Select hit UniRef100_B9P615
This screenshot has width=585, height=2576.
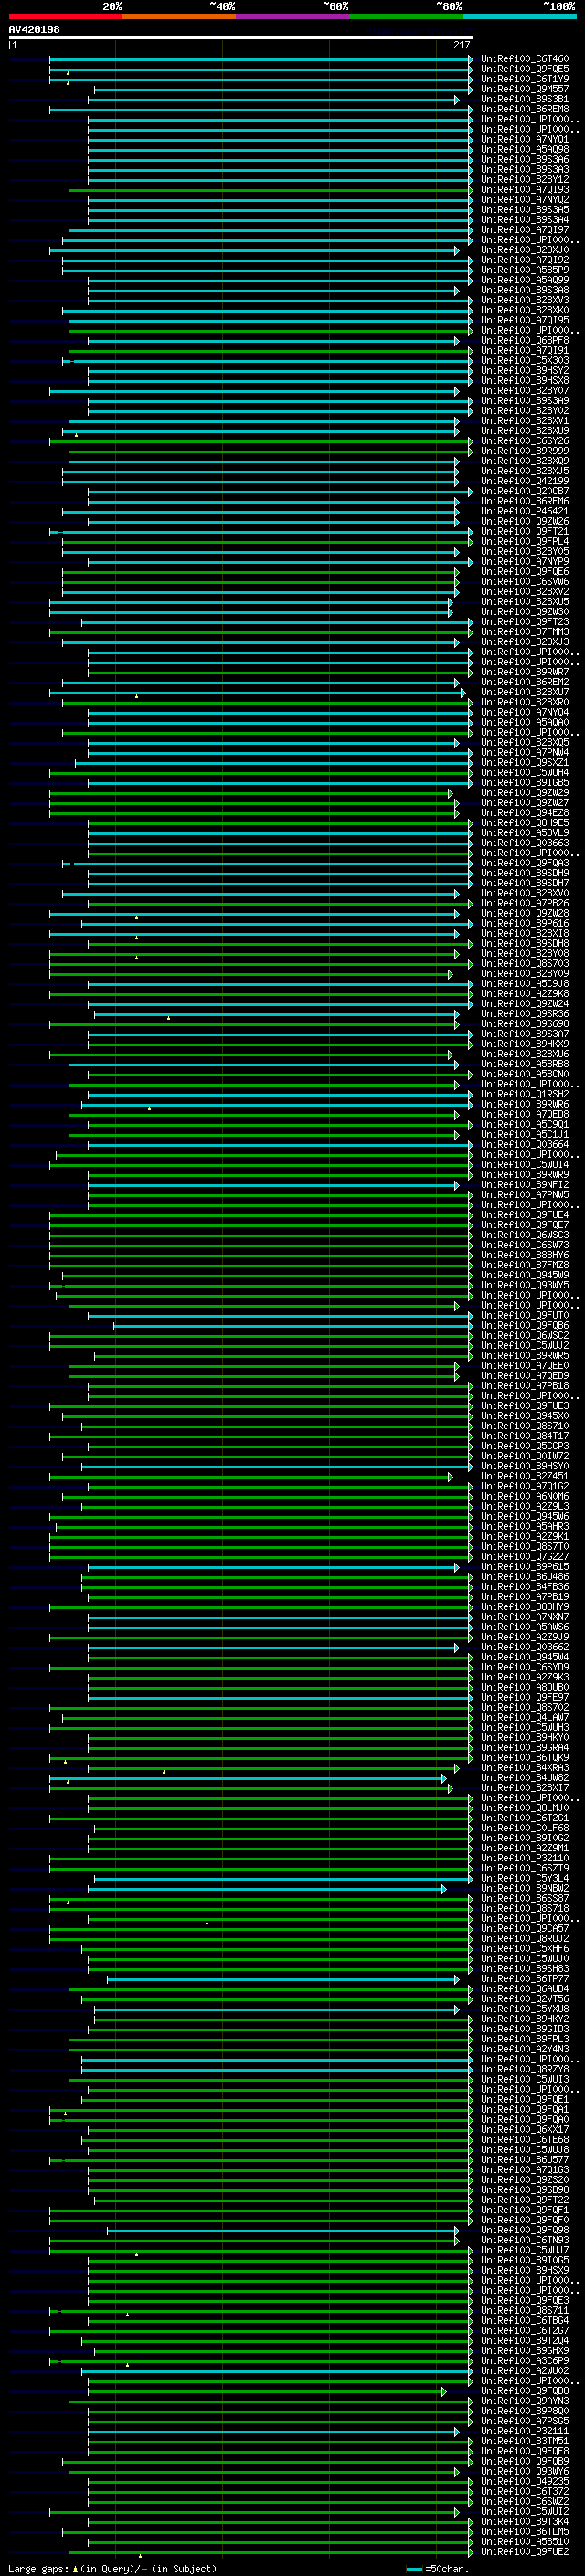pyautogui.click(x=525, y=1566)
